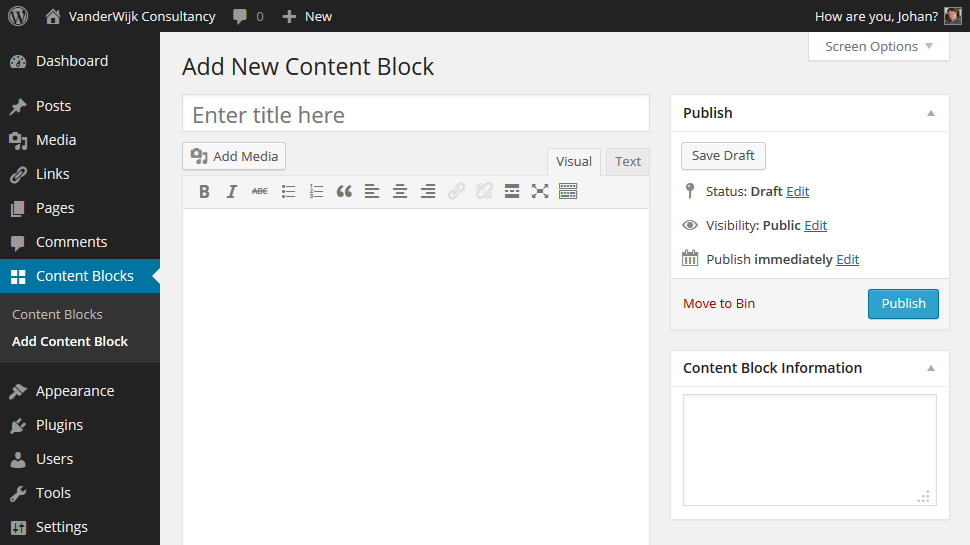
Task: Open the WordPress logo menu
Action: 18,16
